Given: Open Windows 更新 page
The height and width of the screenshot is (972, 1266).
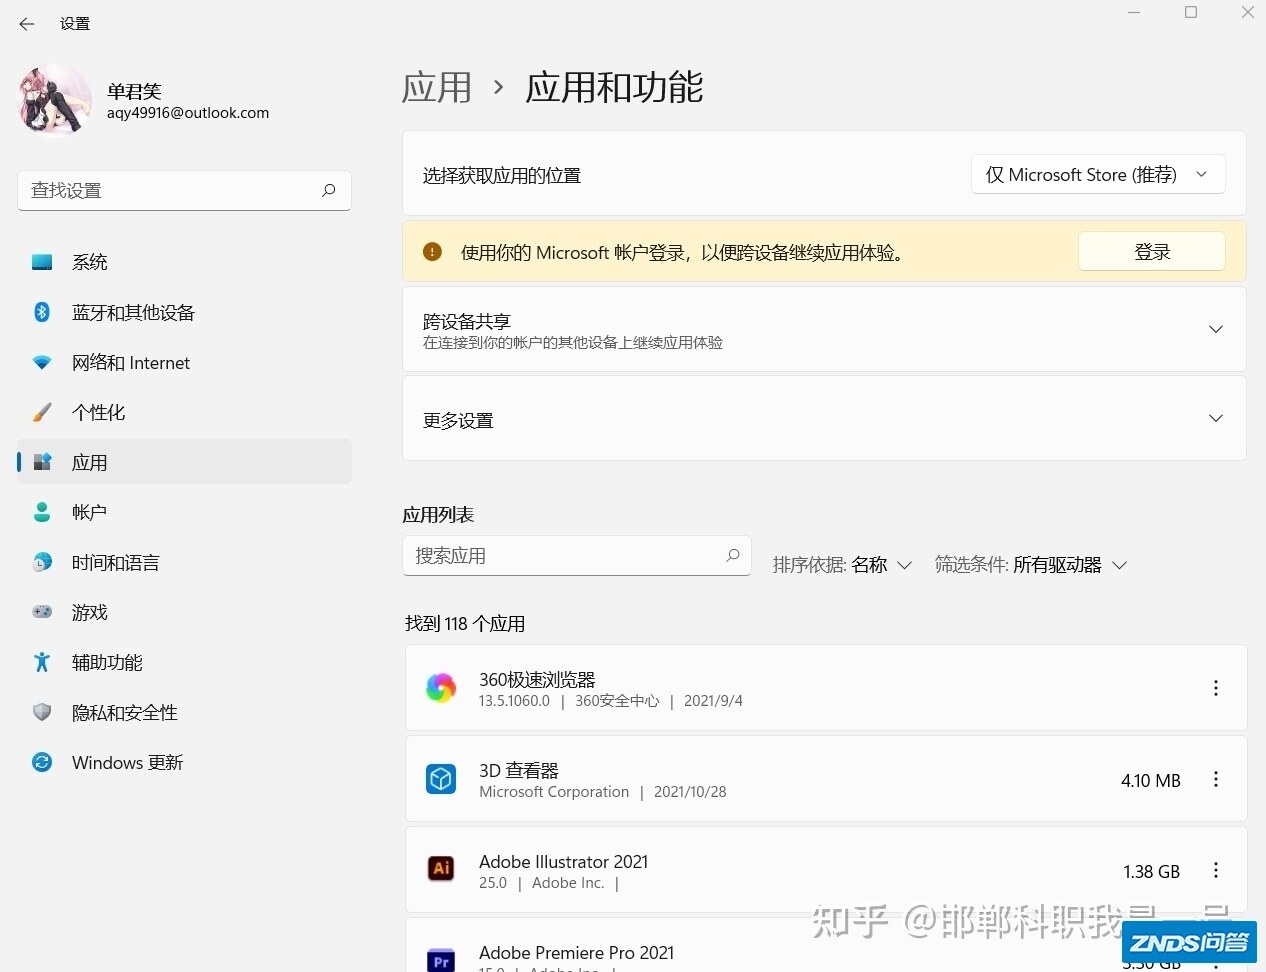Looking at the screenshot, I should (x=184, y=762).
